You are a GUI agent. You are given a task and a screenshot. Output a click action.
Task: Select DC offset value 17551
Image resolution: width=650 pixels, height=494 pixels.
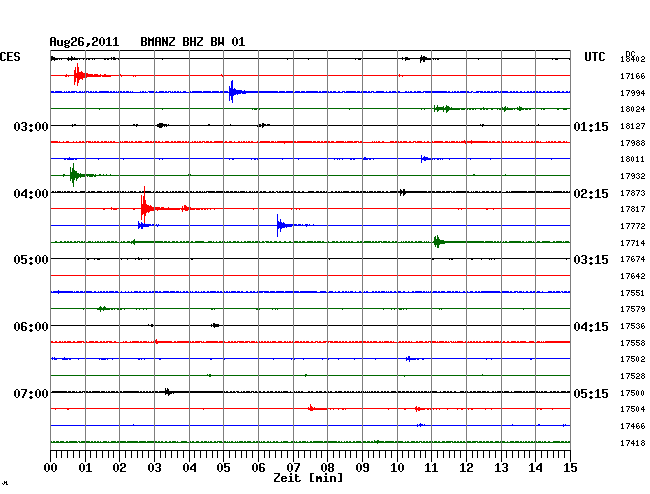(x=633, y=293)
